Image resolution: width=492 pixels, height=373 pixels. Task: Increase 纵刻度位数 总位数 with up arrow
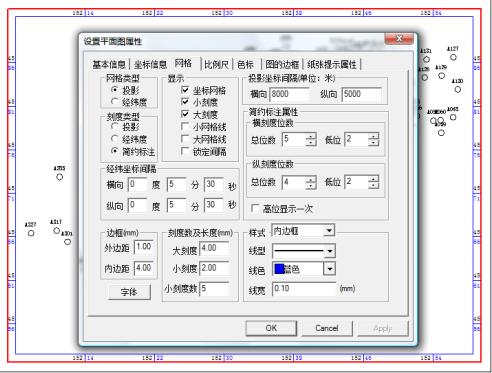(311, 179)
